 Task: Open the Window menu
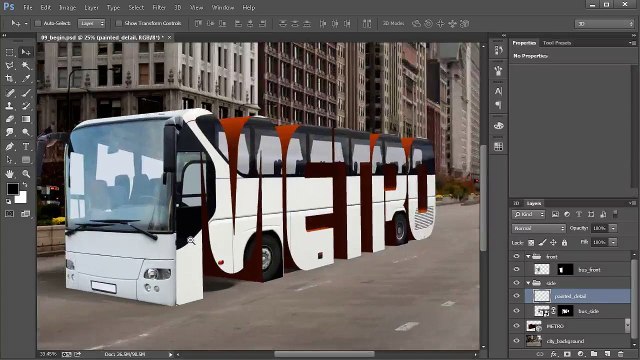[223, 7]
